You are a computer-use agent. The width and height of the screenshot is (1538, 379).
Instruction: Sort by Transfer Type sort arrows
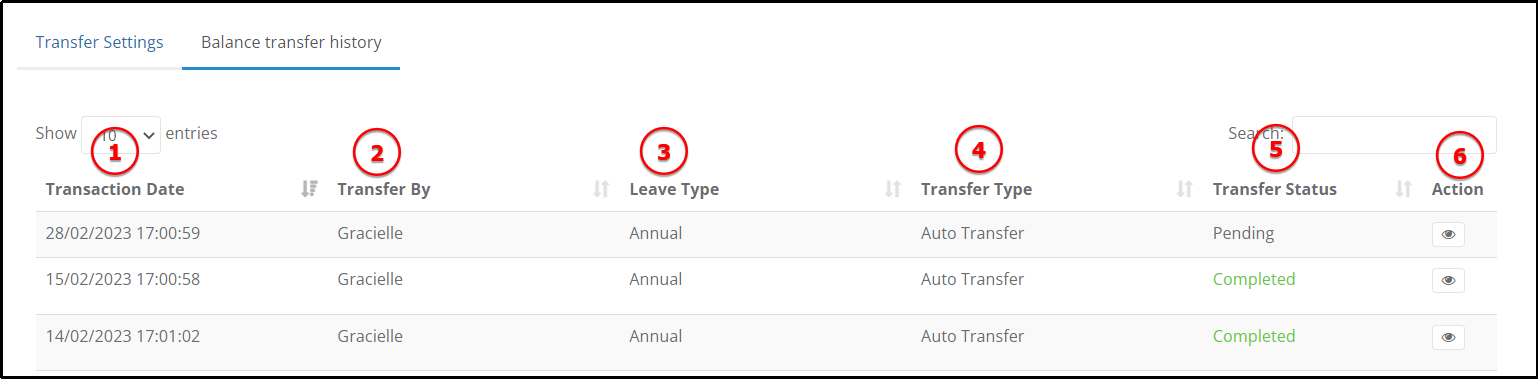click(x=1185, y=189)
